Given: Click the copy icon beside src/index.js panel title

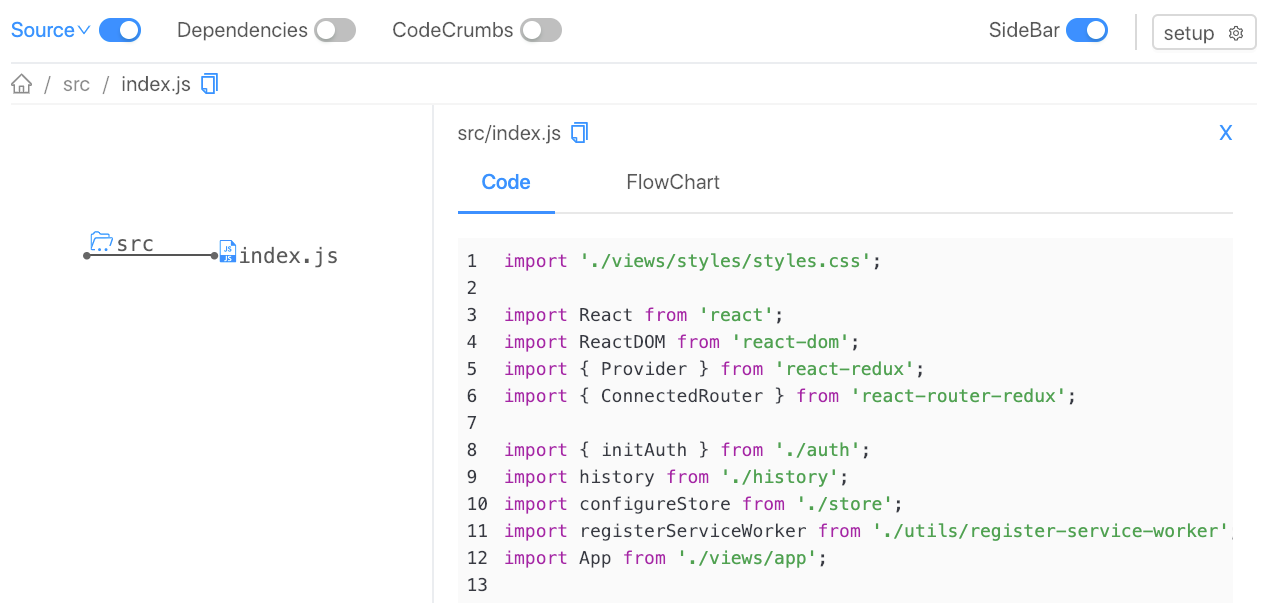Looking at the screenshot, I should tap(578, 131).
